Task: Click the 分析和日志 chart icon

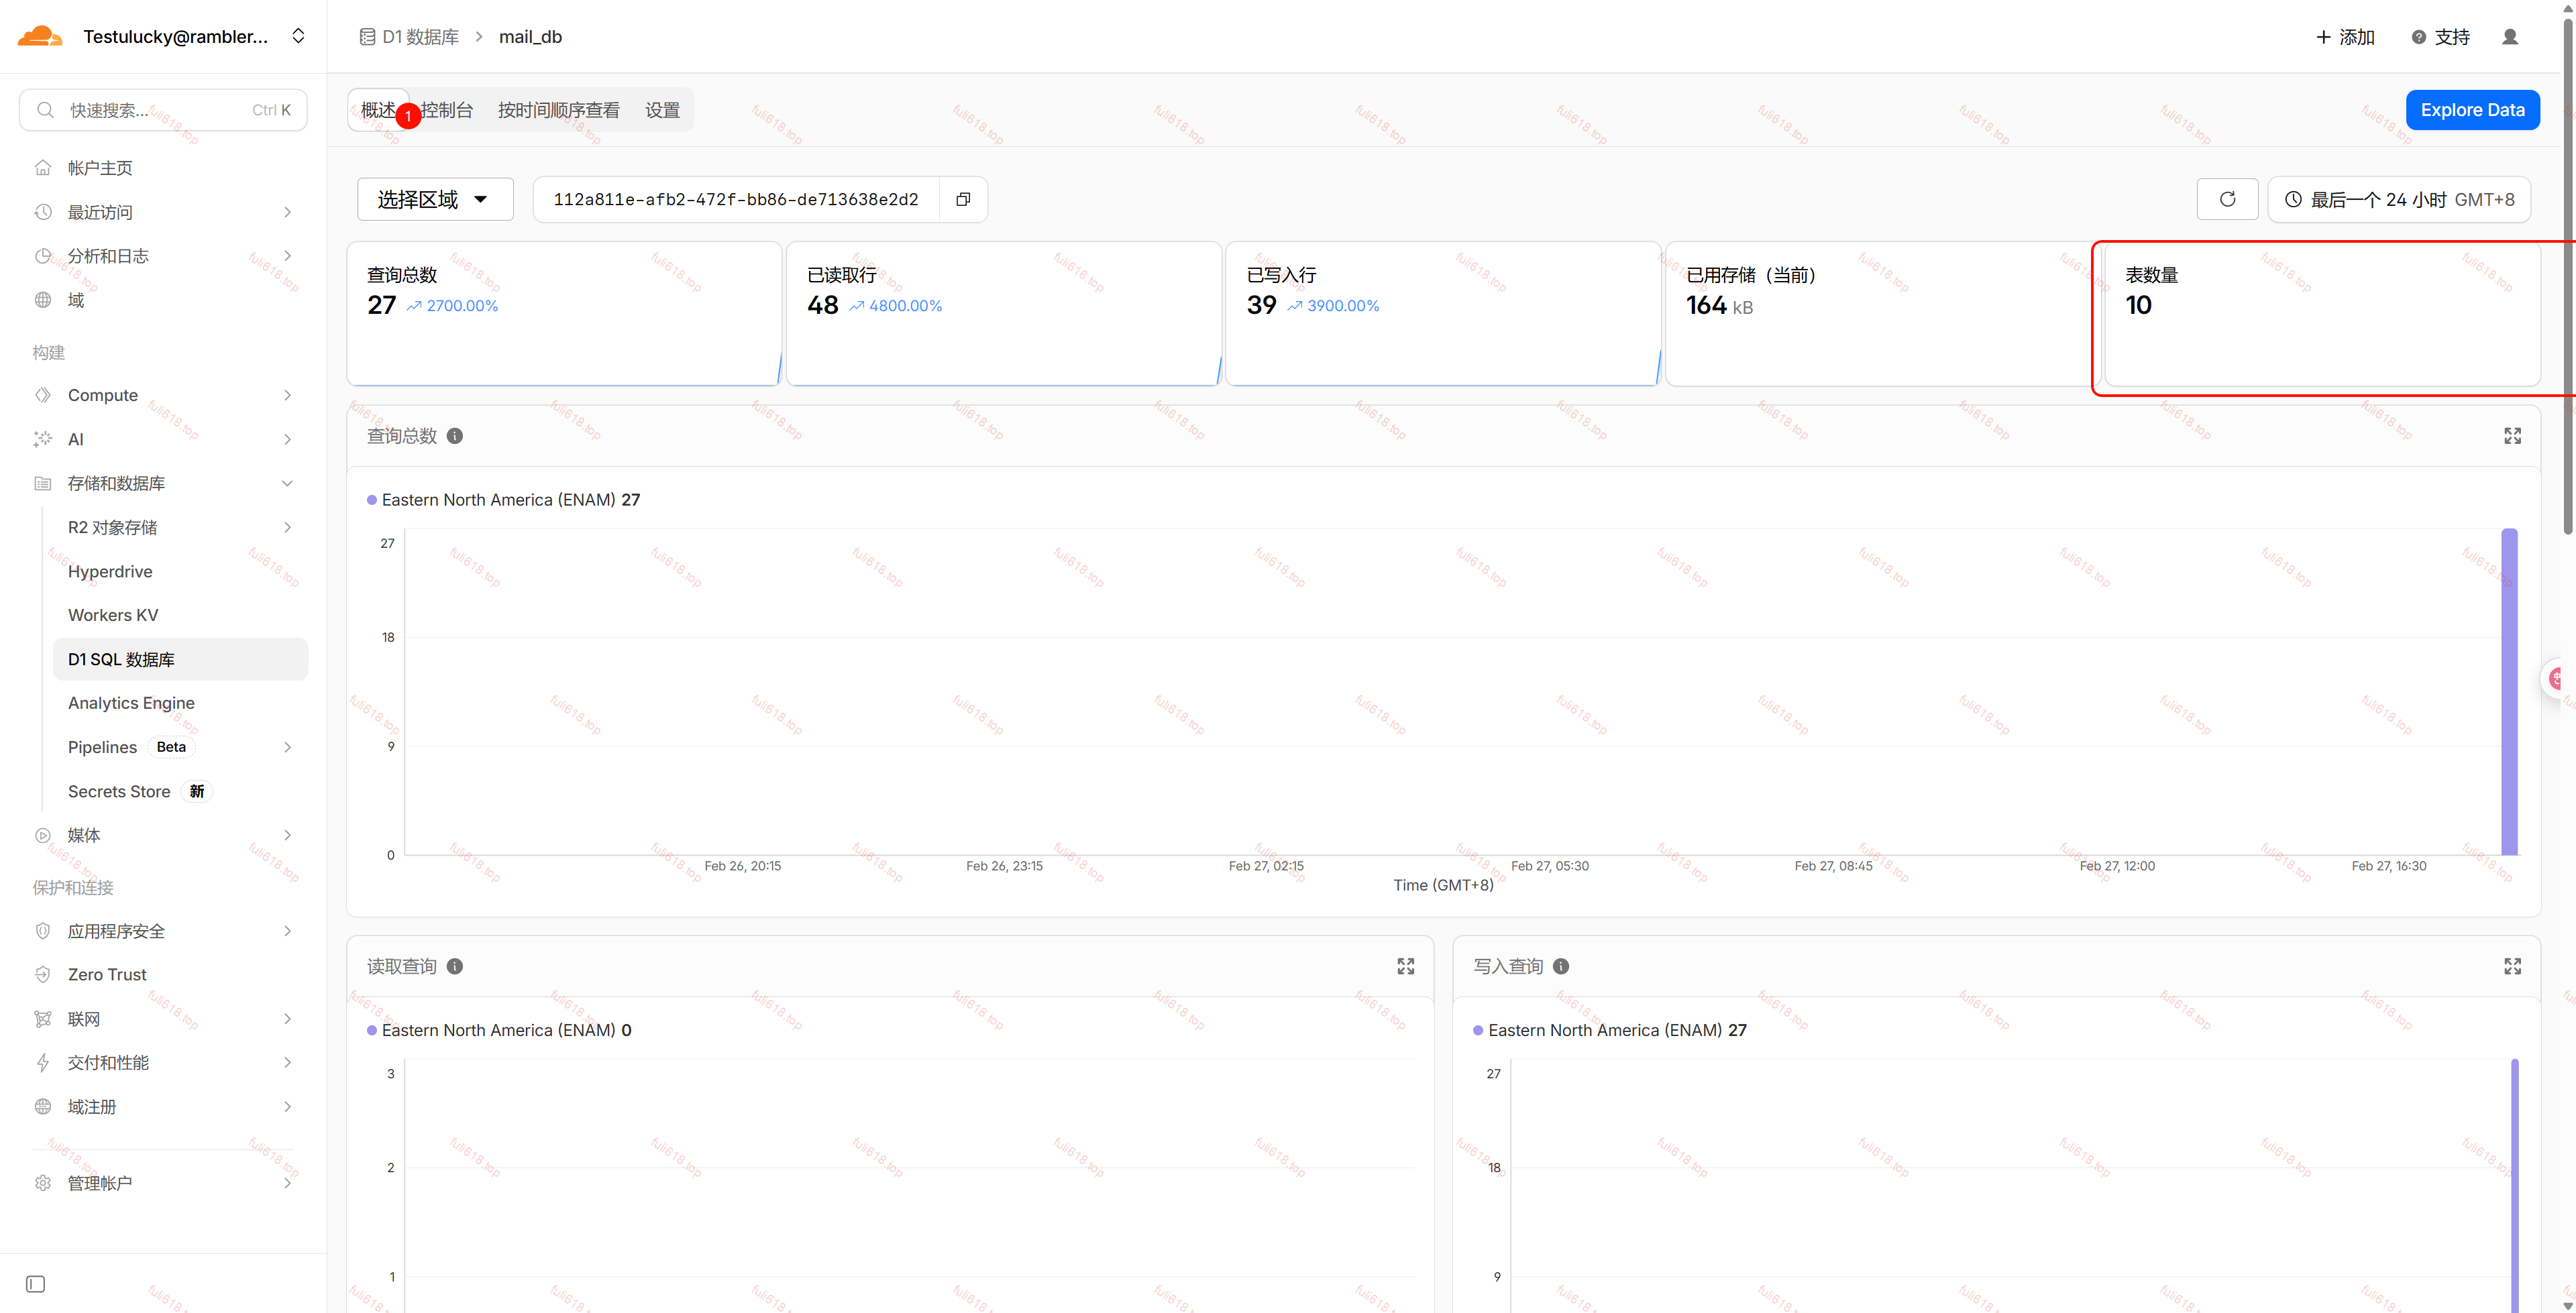Action: coord(43,256)
